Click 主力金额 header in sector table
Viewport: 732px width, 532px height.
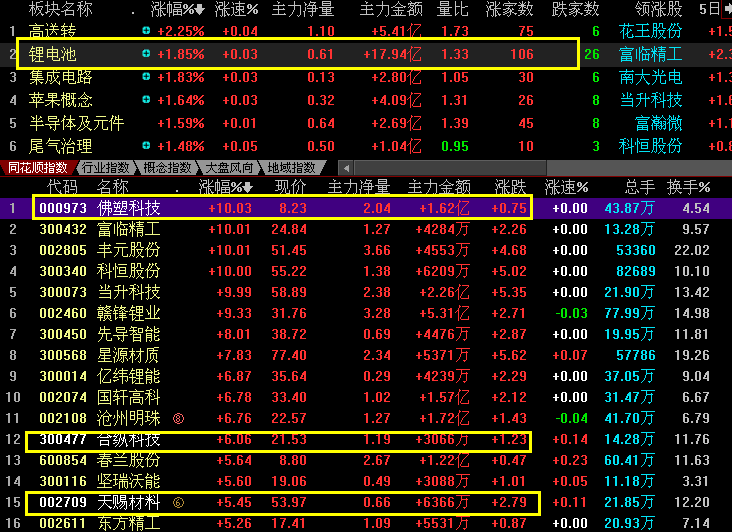pos(391,9)
